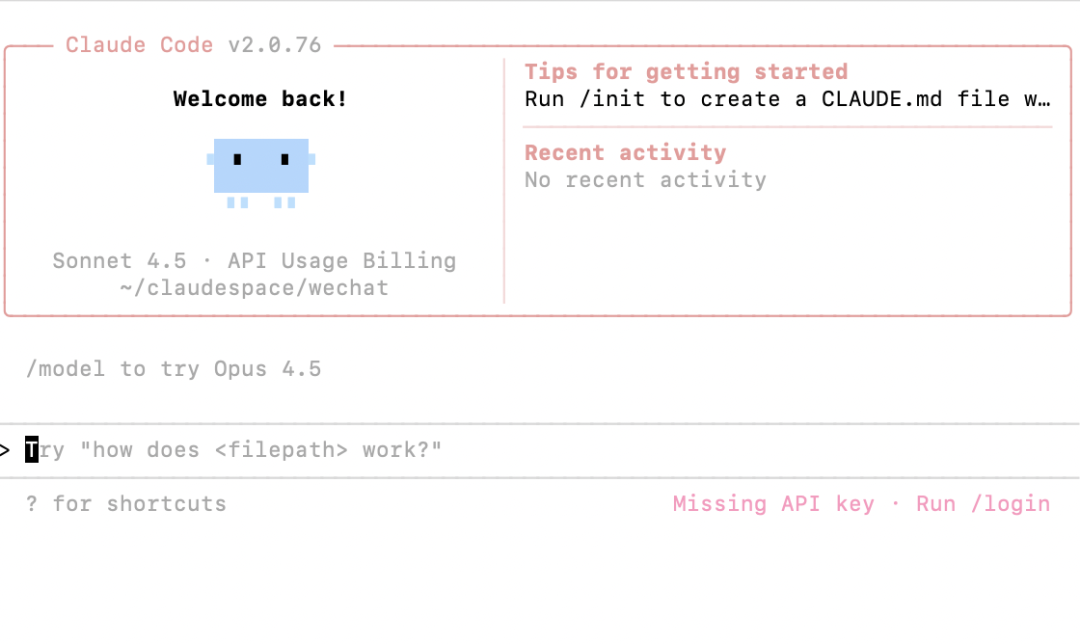Click the "Run /init" tip line
The image size is (1080, 644).
pyautogui.click(x=786, y=99)
